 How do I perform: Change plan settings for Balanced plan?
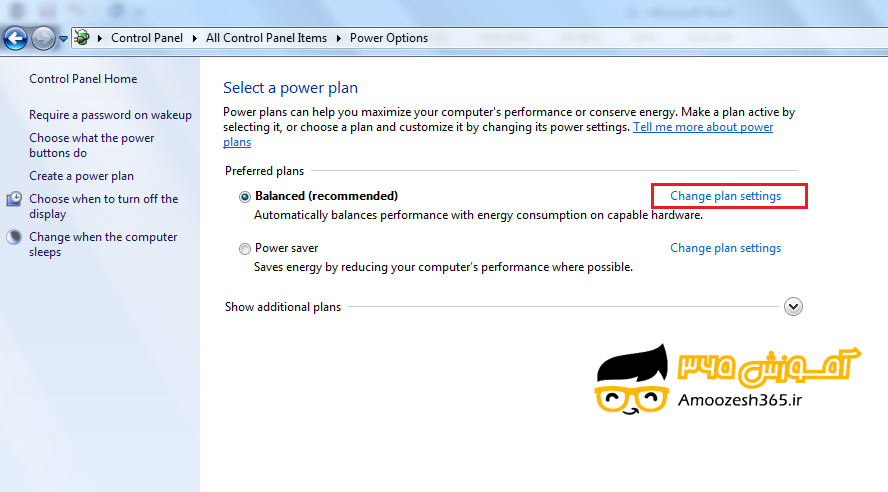(725, 196)
